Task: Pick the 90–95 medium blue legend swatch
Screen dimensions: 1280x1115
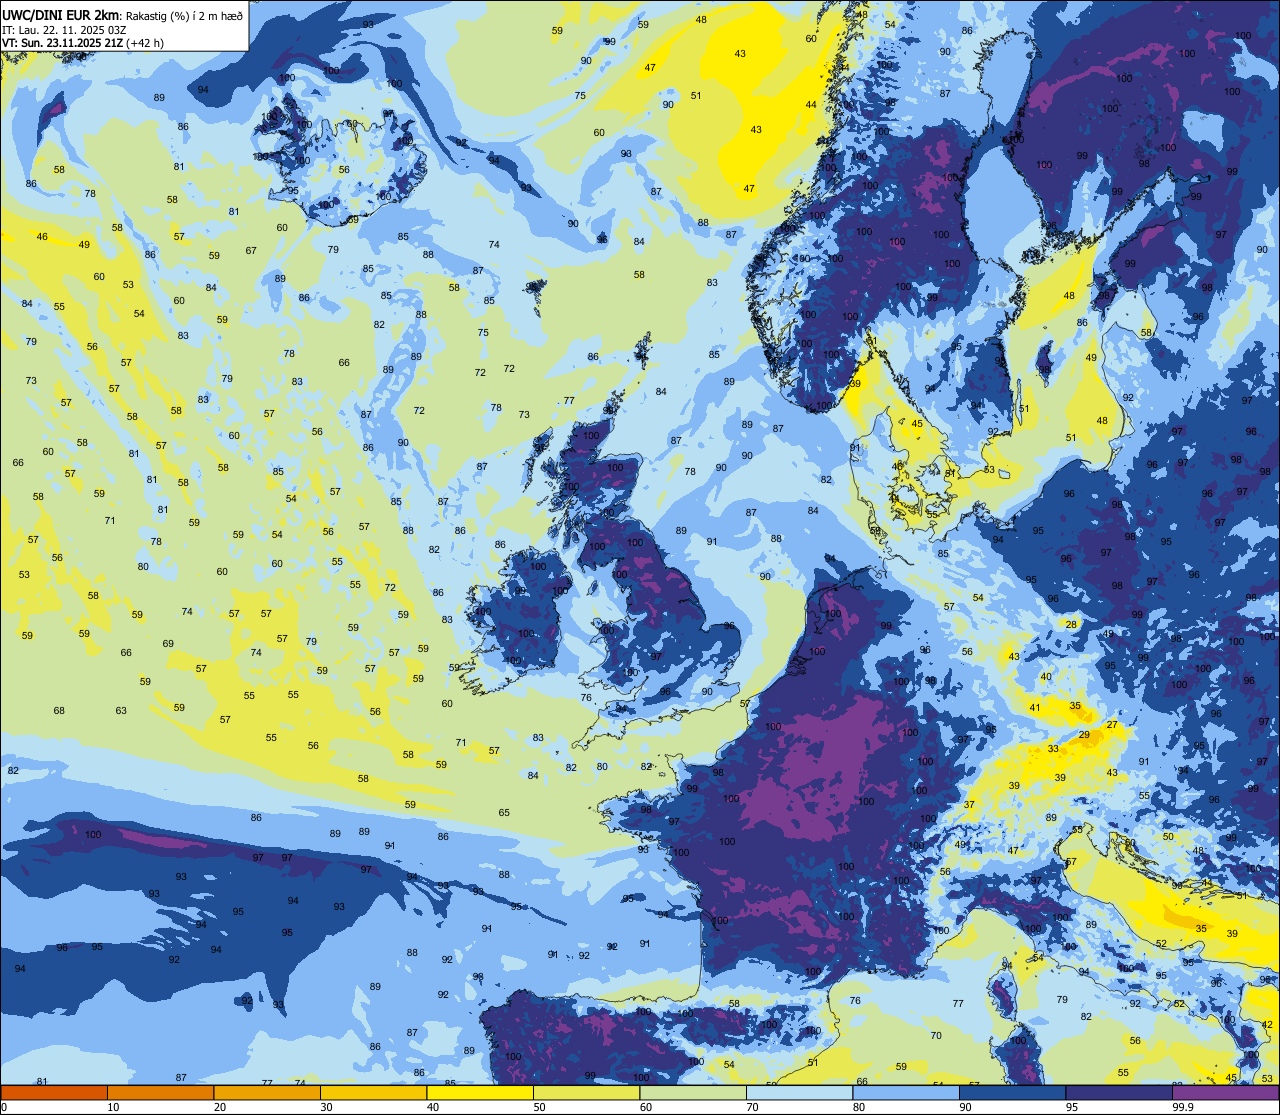Action: tap(1012, 1093)
